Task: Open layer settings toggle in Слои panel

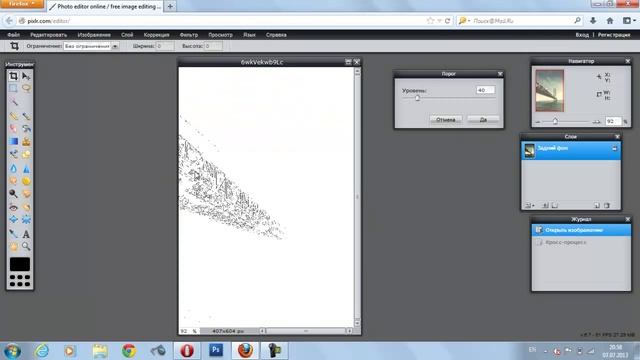Action: [x=529, y=205]
